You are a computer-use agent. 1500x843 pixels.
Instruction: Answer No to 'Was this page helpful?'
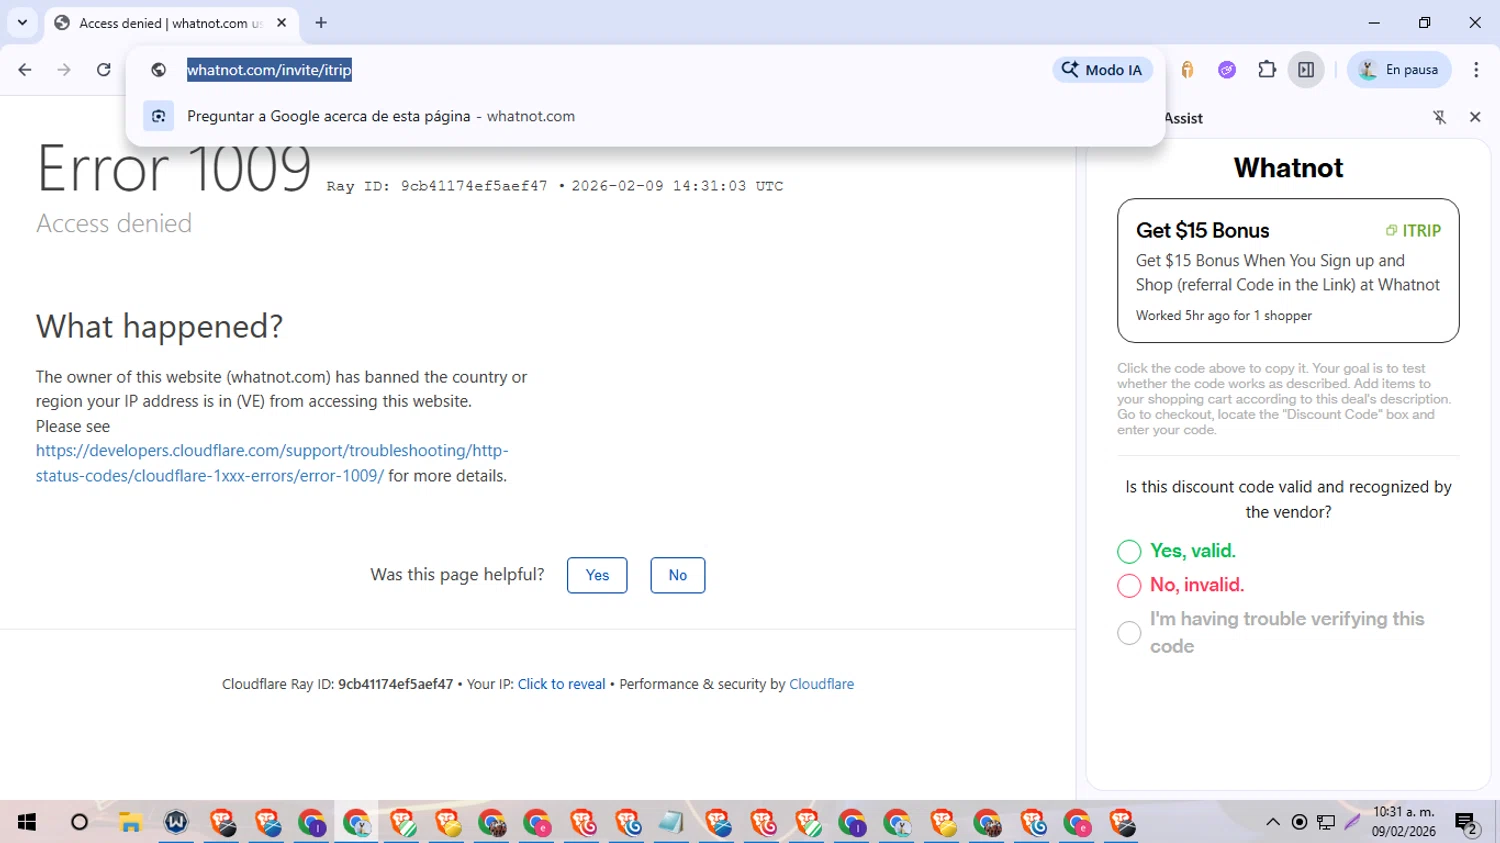[x=678, y=575]
